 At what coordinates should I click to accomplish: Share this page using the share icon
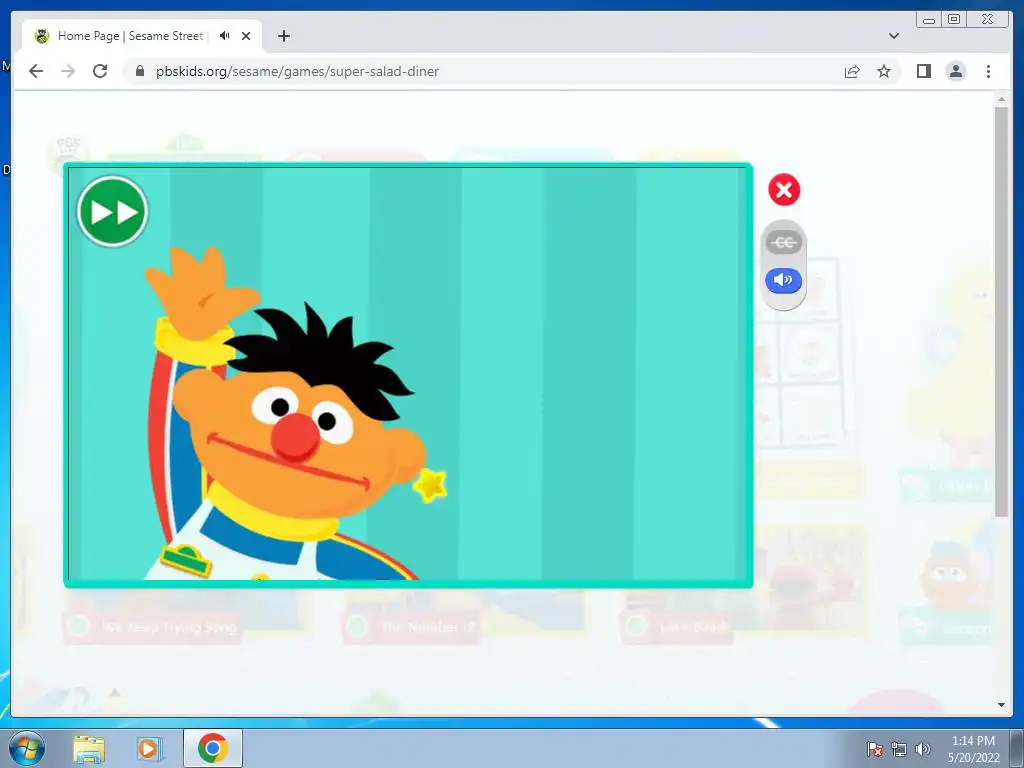(852, 71)
